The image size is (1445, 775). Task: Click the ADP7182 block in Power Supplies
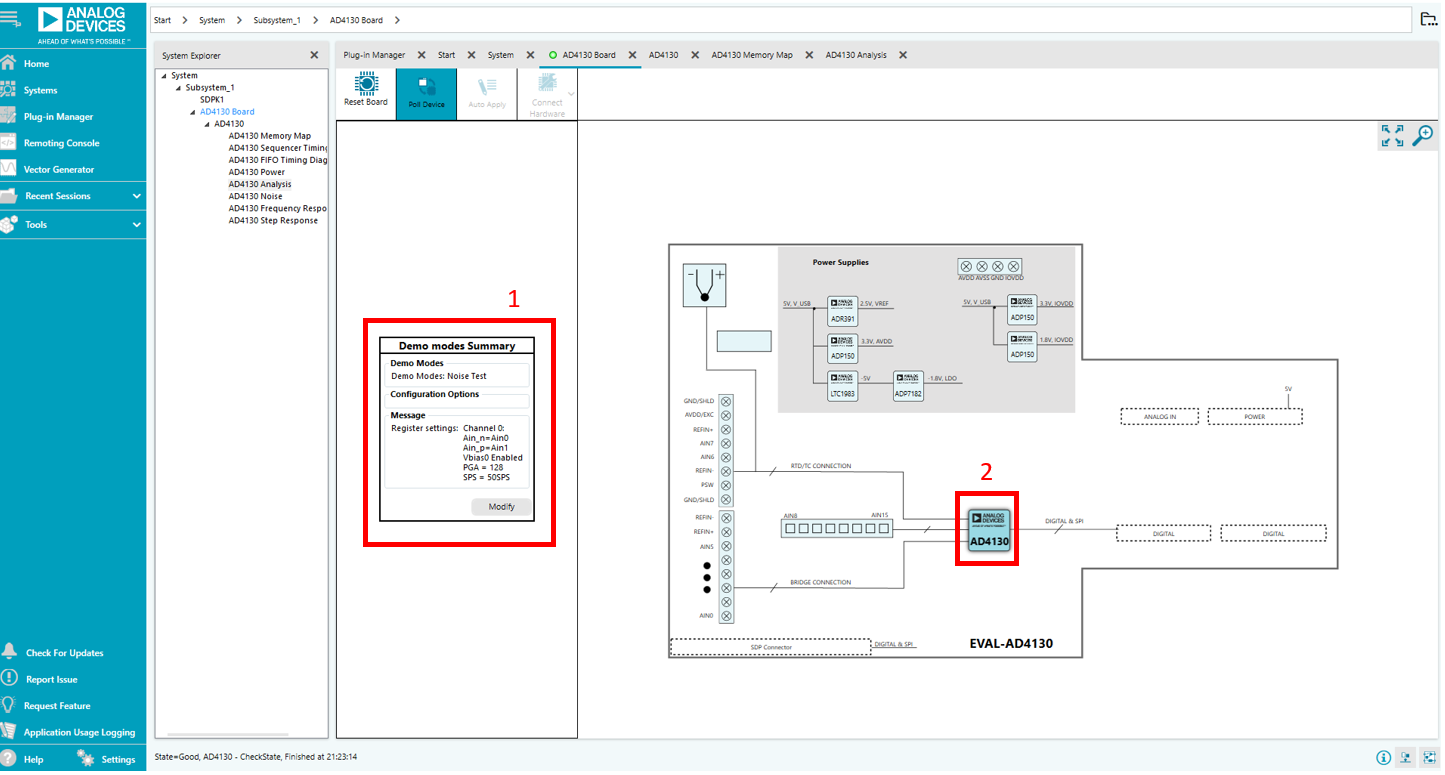[908, 386]
